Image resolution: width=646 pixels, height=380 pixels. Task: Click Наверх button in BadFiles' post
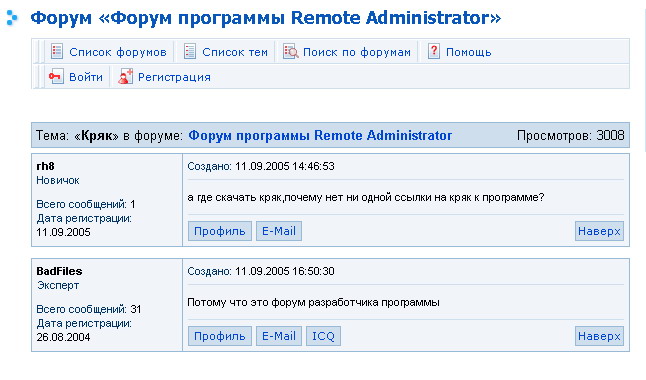pos(599,336)
